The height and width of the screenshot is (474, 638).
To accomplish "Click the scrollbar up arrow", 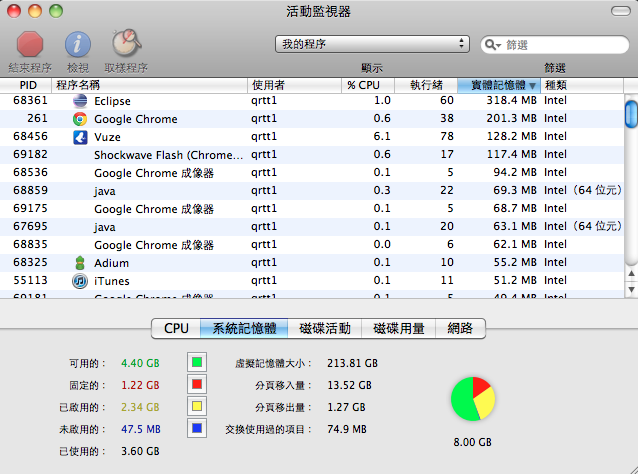I will (x=631, y=273).
